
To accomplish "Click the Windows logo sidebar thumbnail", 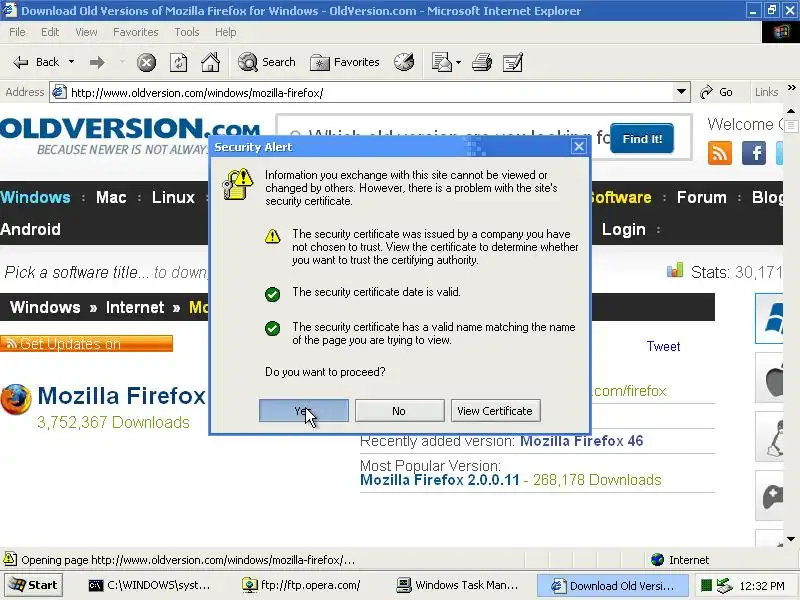I will point(769,318).
